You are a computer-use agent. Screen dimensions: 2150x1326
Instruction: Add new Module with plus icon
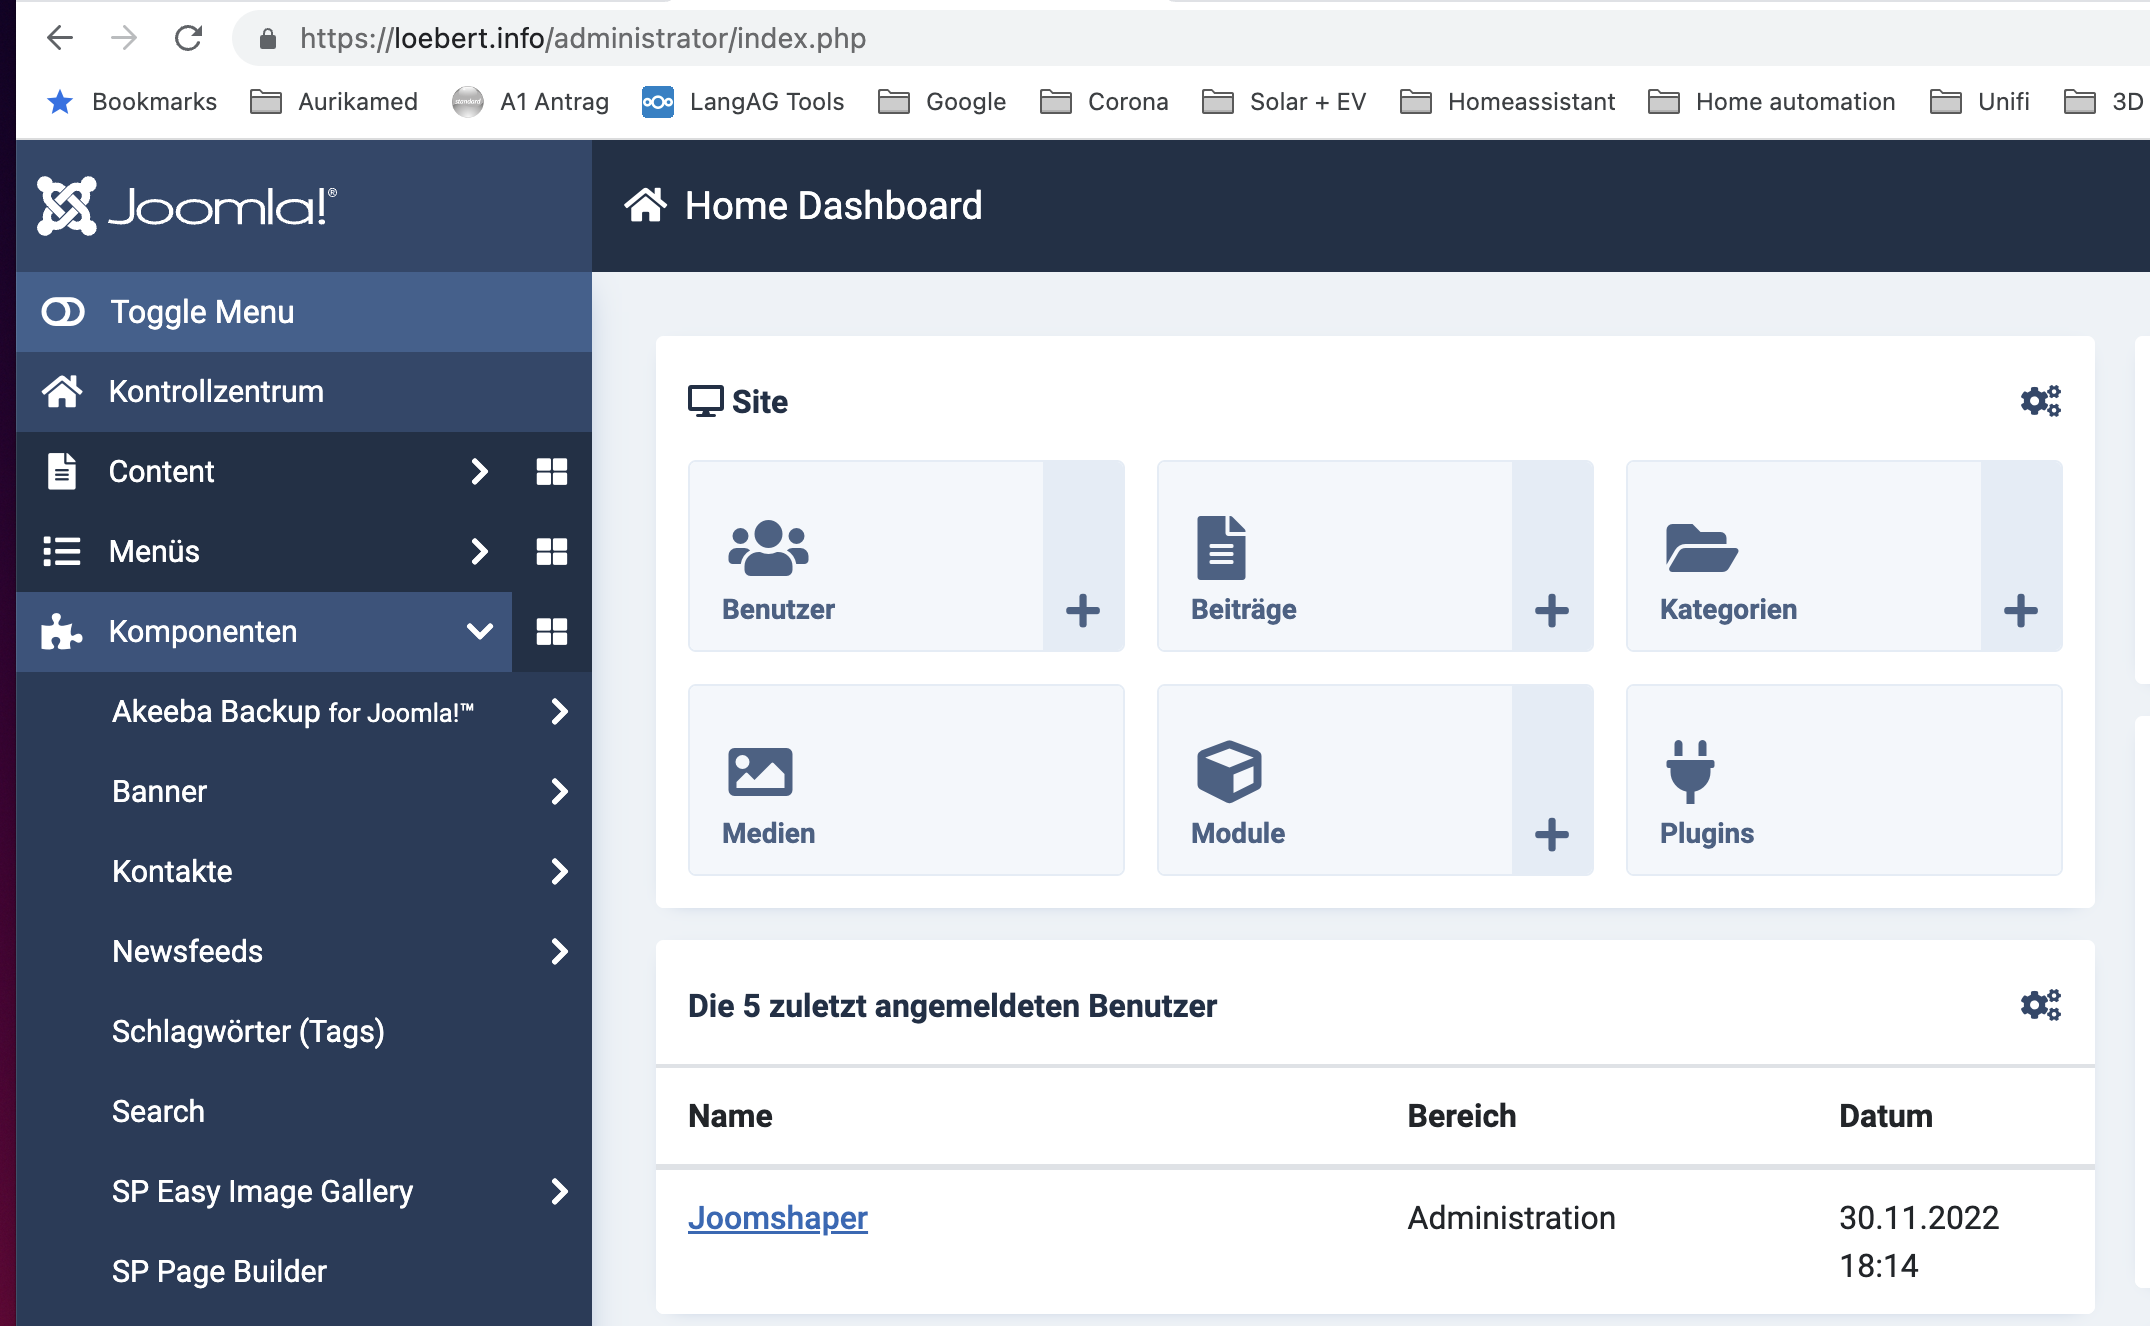point(1551,834)
